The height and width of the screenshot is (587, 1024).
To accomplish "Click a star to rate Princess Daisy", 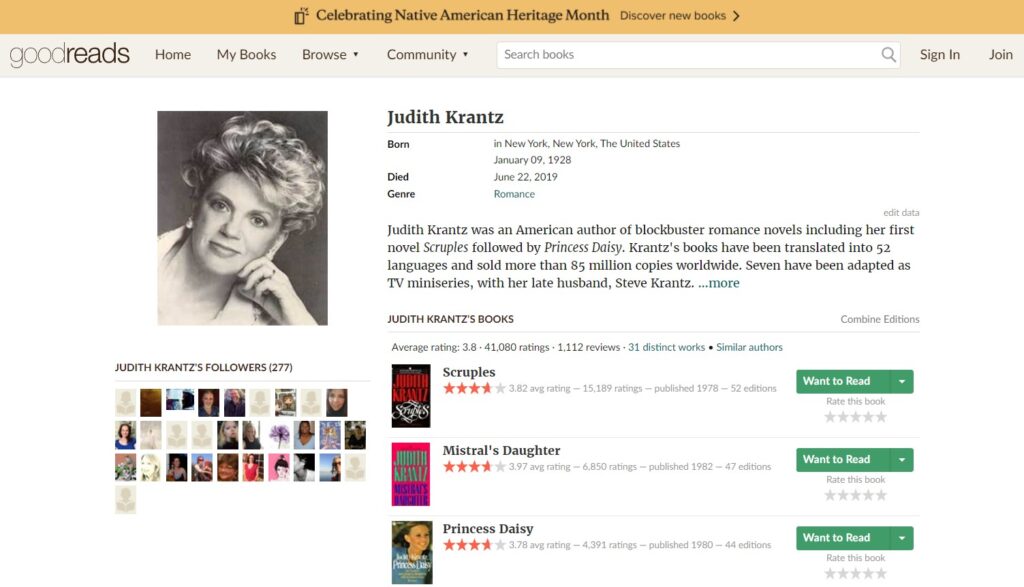I will coord(854,572).
